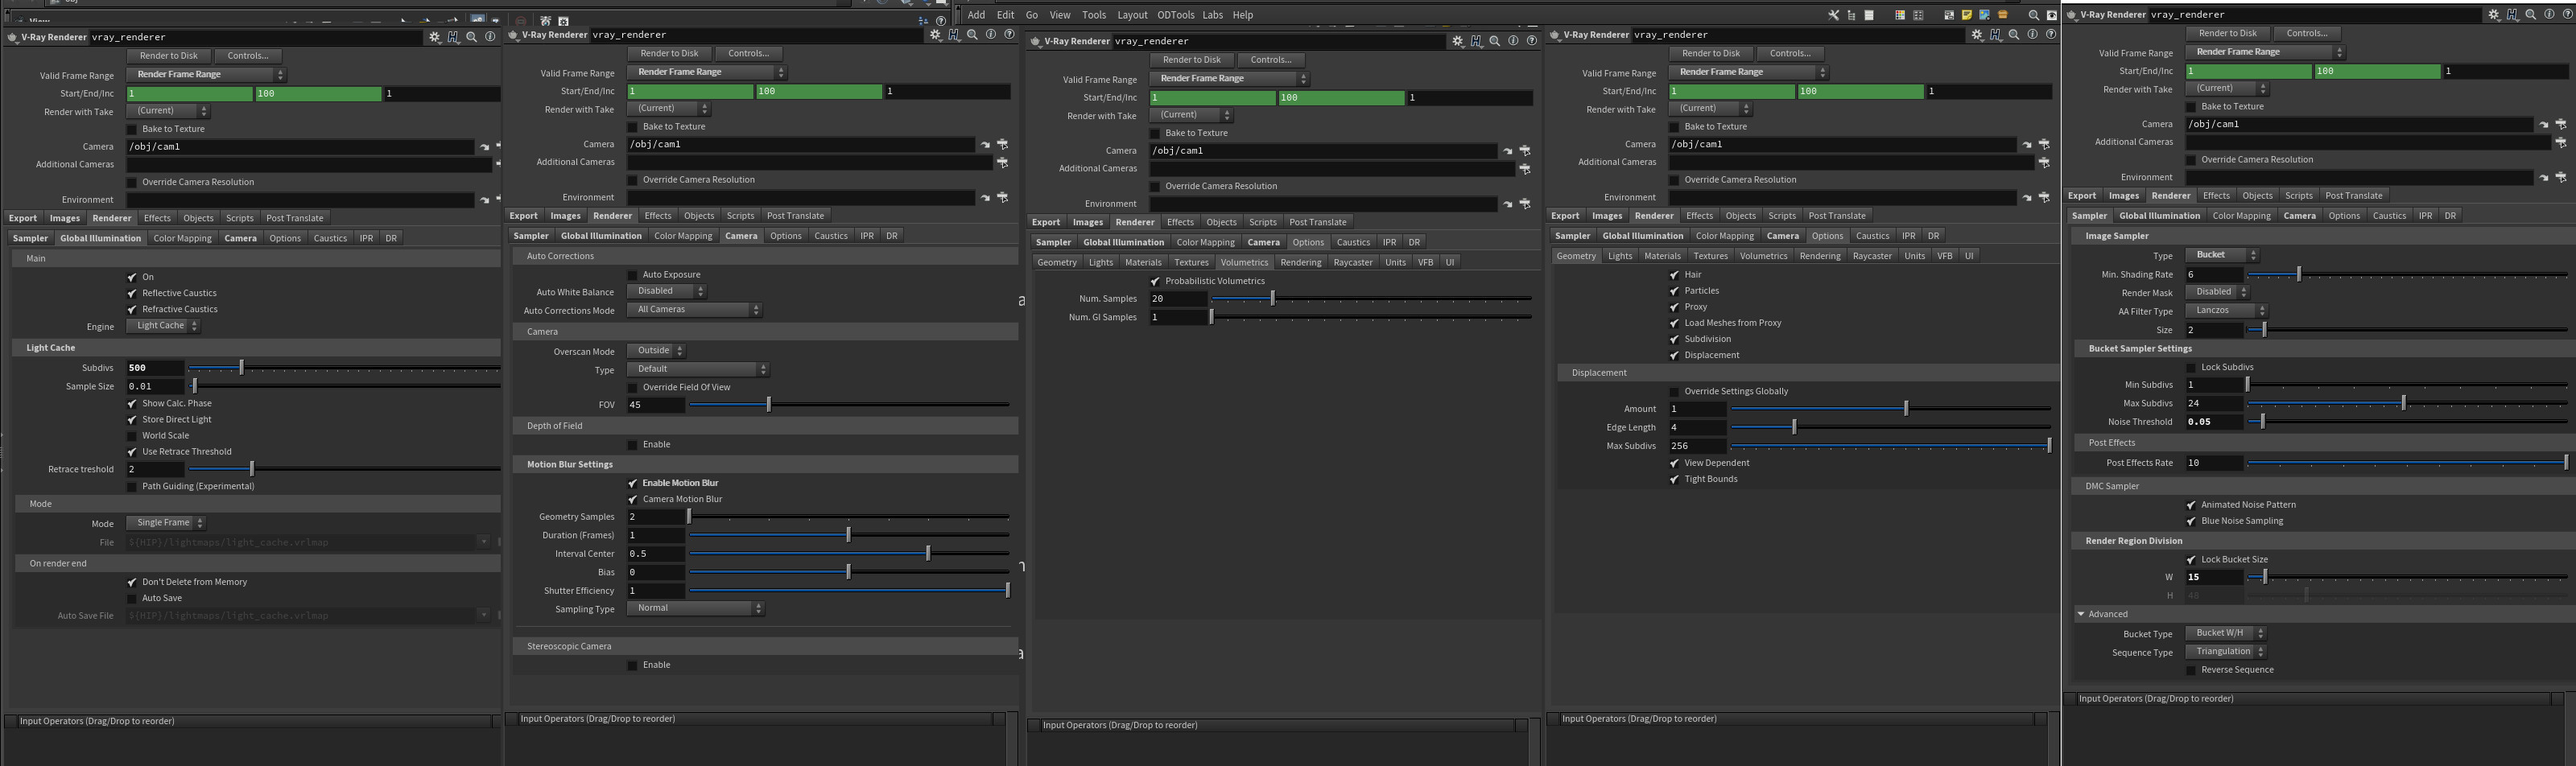Viewport: 2576px width, 766px height.
Task: Open gear menu in Image Sampler panel header
Action: [x=2494, y=15]
